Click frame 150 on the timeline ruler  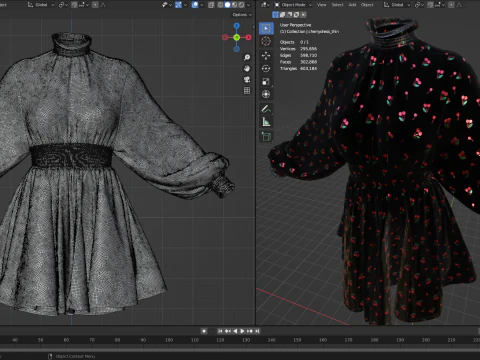[x=297, y=340]
